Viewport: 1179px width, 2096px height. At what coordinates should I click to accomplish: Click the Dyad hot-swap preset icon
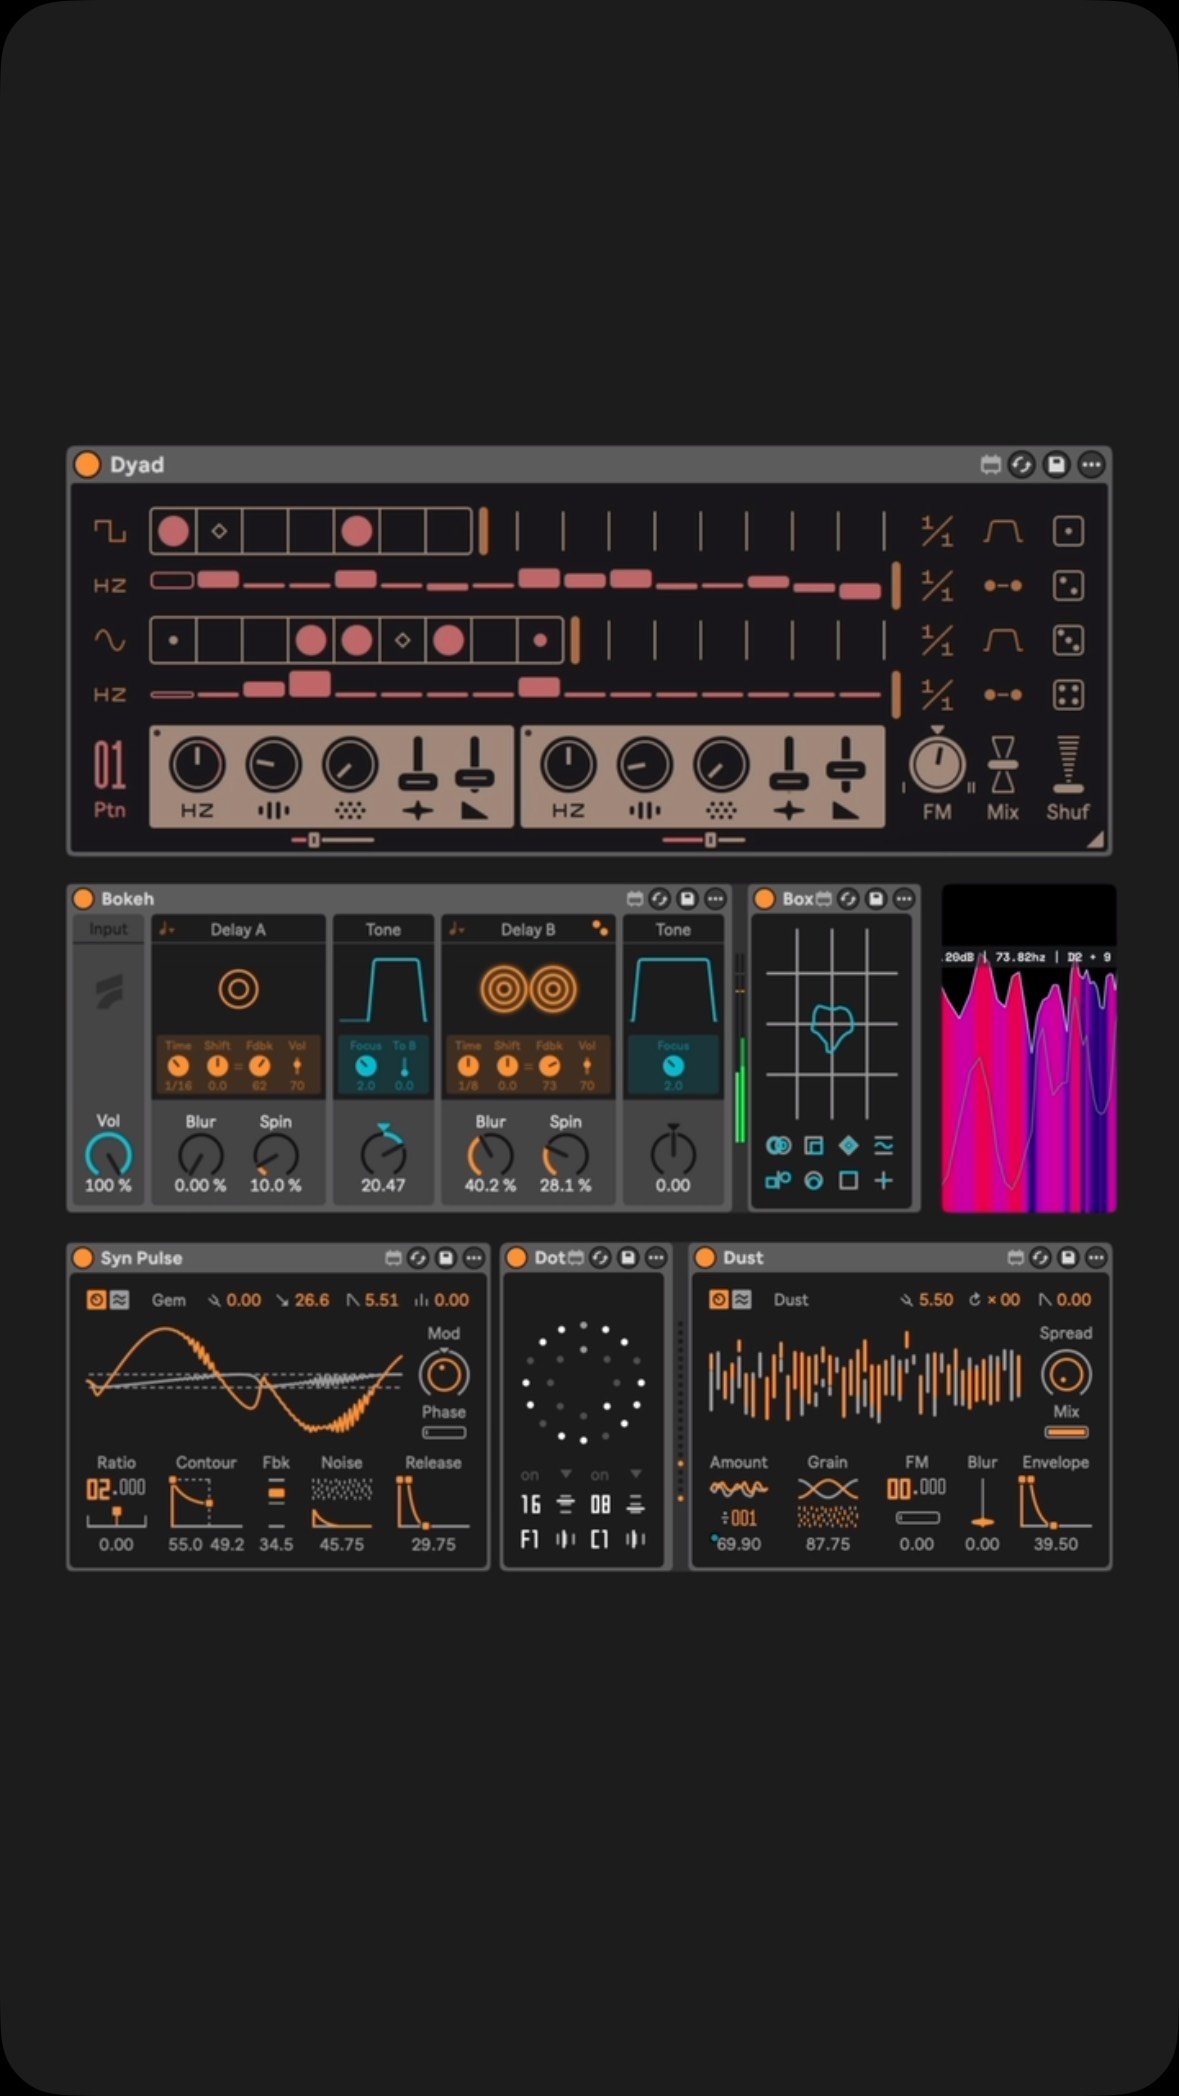point(1021,465)
